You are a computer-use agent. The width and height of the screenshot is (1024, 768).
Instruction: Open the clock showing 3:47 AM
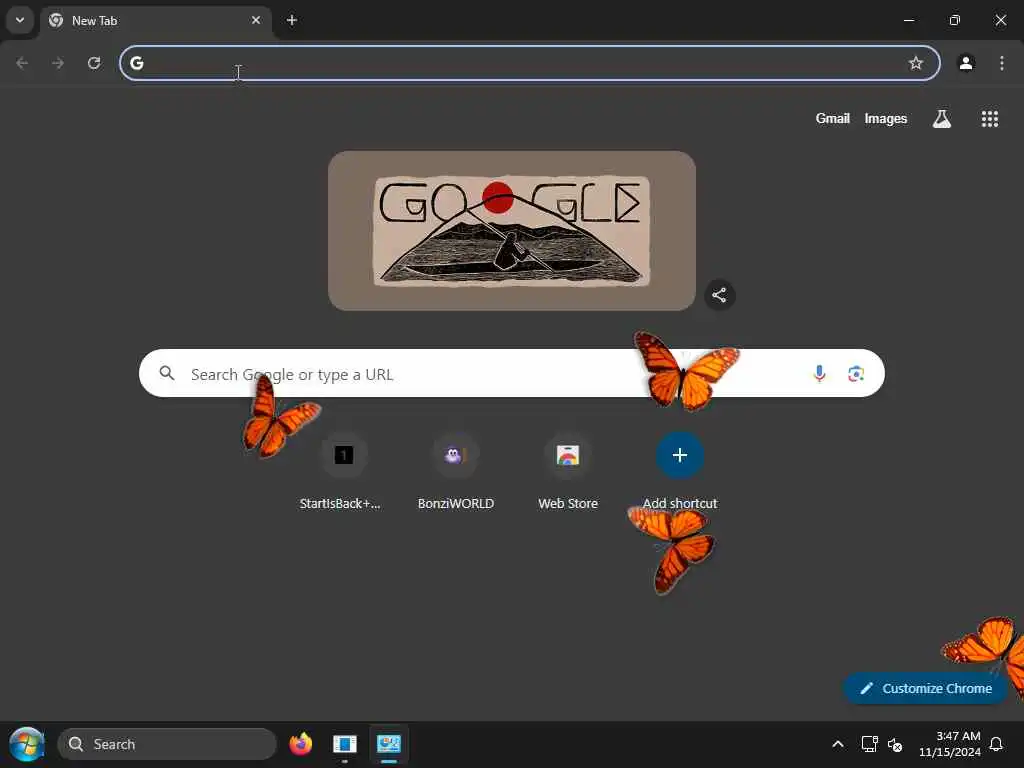950,744
